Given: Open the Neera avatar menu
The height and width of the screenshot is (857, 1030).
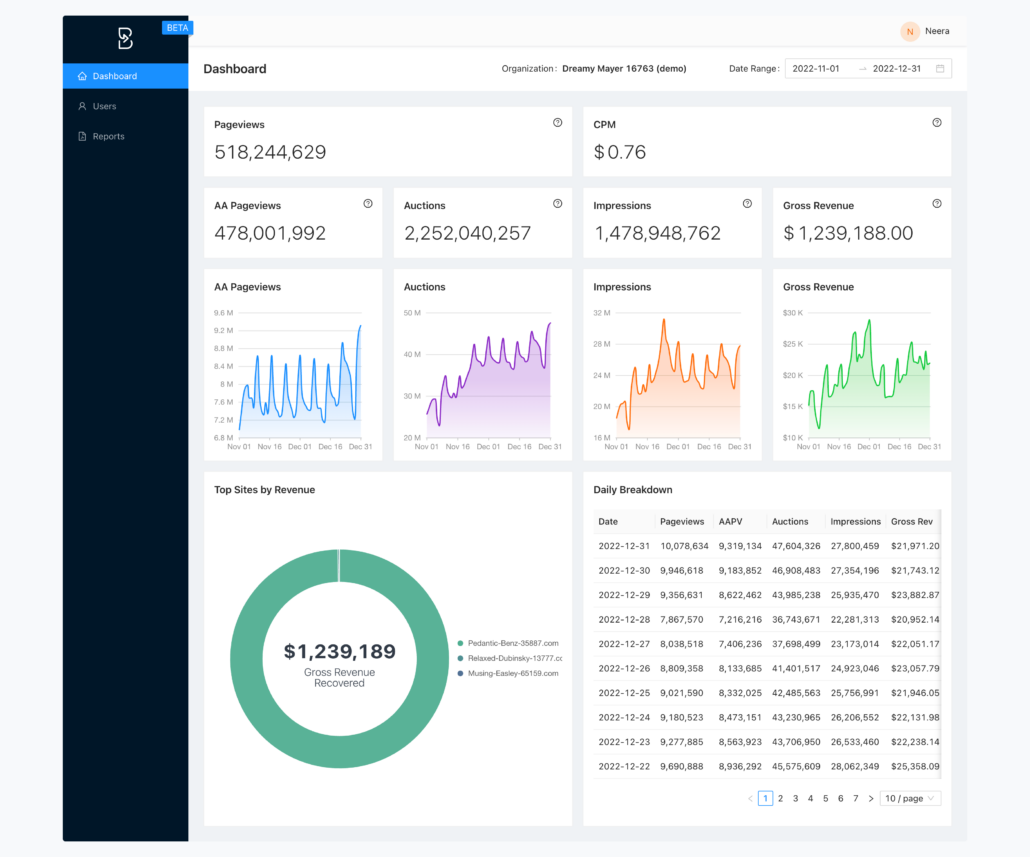Looking at the screenshot, I should 909,31.
